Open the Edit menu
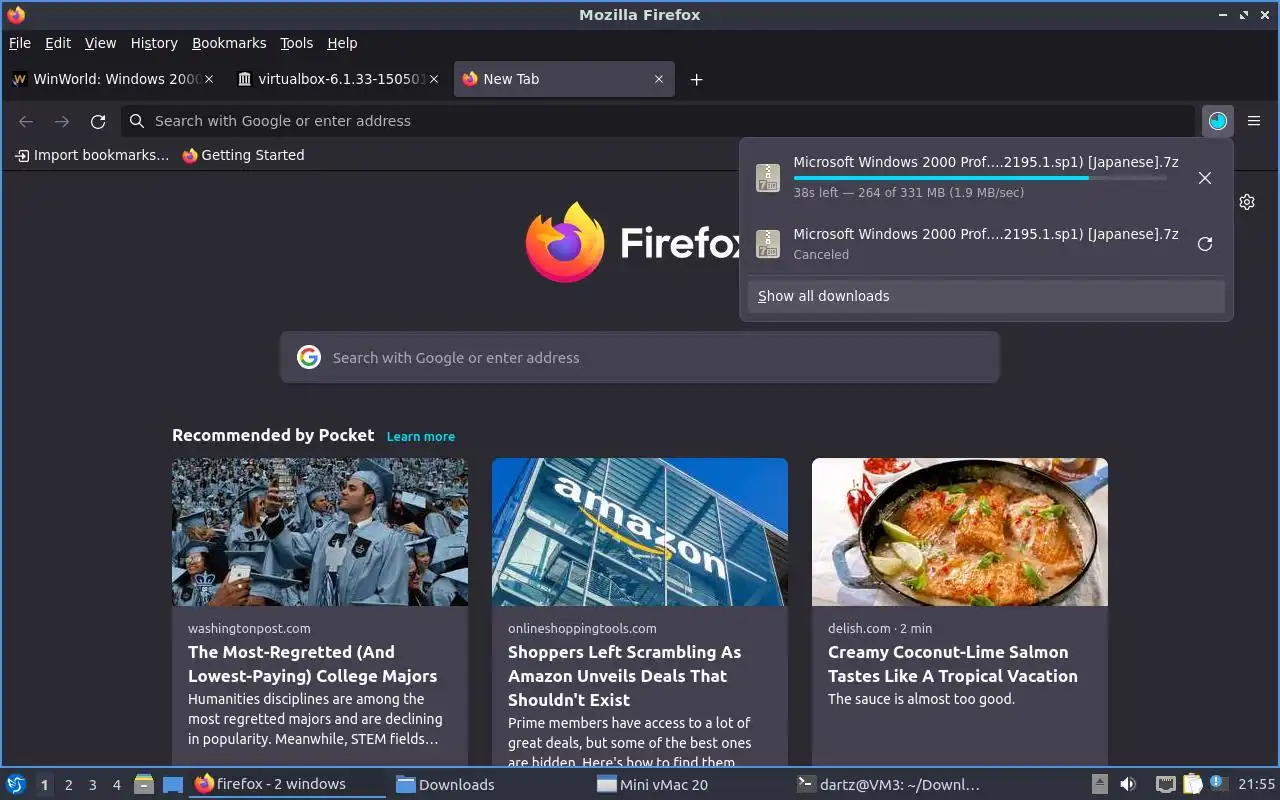Viewport: 1280px width, 800px height. [58, 43]
